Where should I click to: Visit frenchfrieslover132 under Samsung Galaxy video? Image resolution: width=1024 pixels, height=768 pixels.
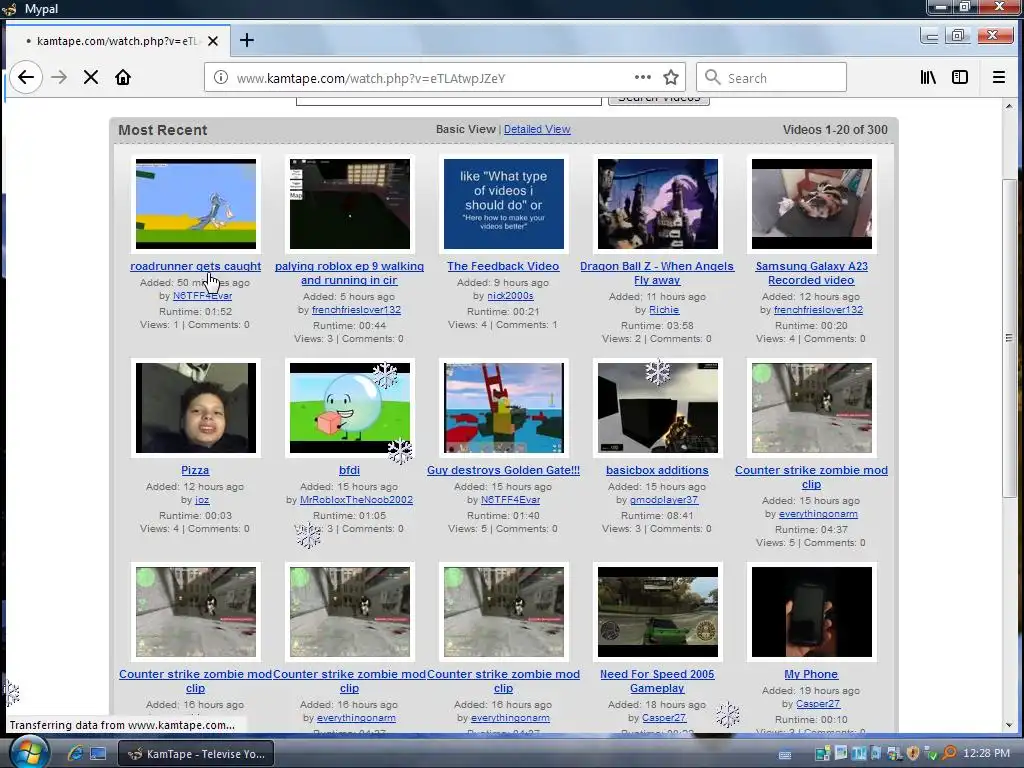click(818, 310)
